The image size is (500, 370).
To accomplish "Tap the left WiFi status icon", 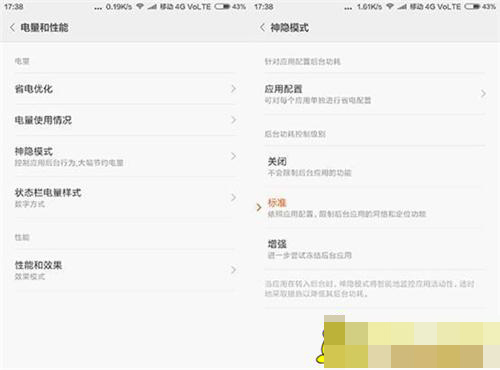I will (140, 7).
